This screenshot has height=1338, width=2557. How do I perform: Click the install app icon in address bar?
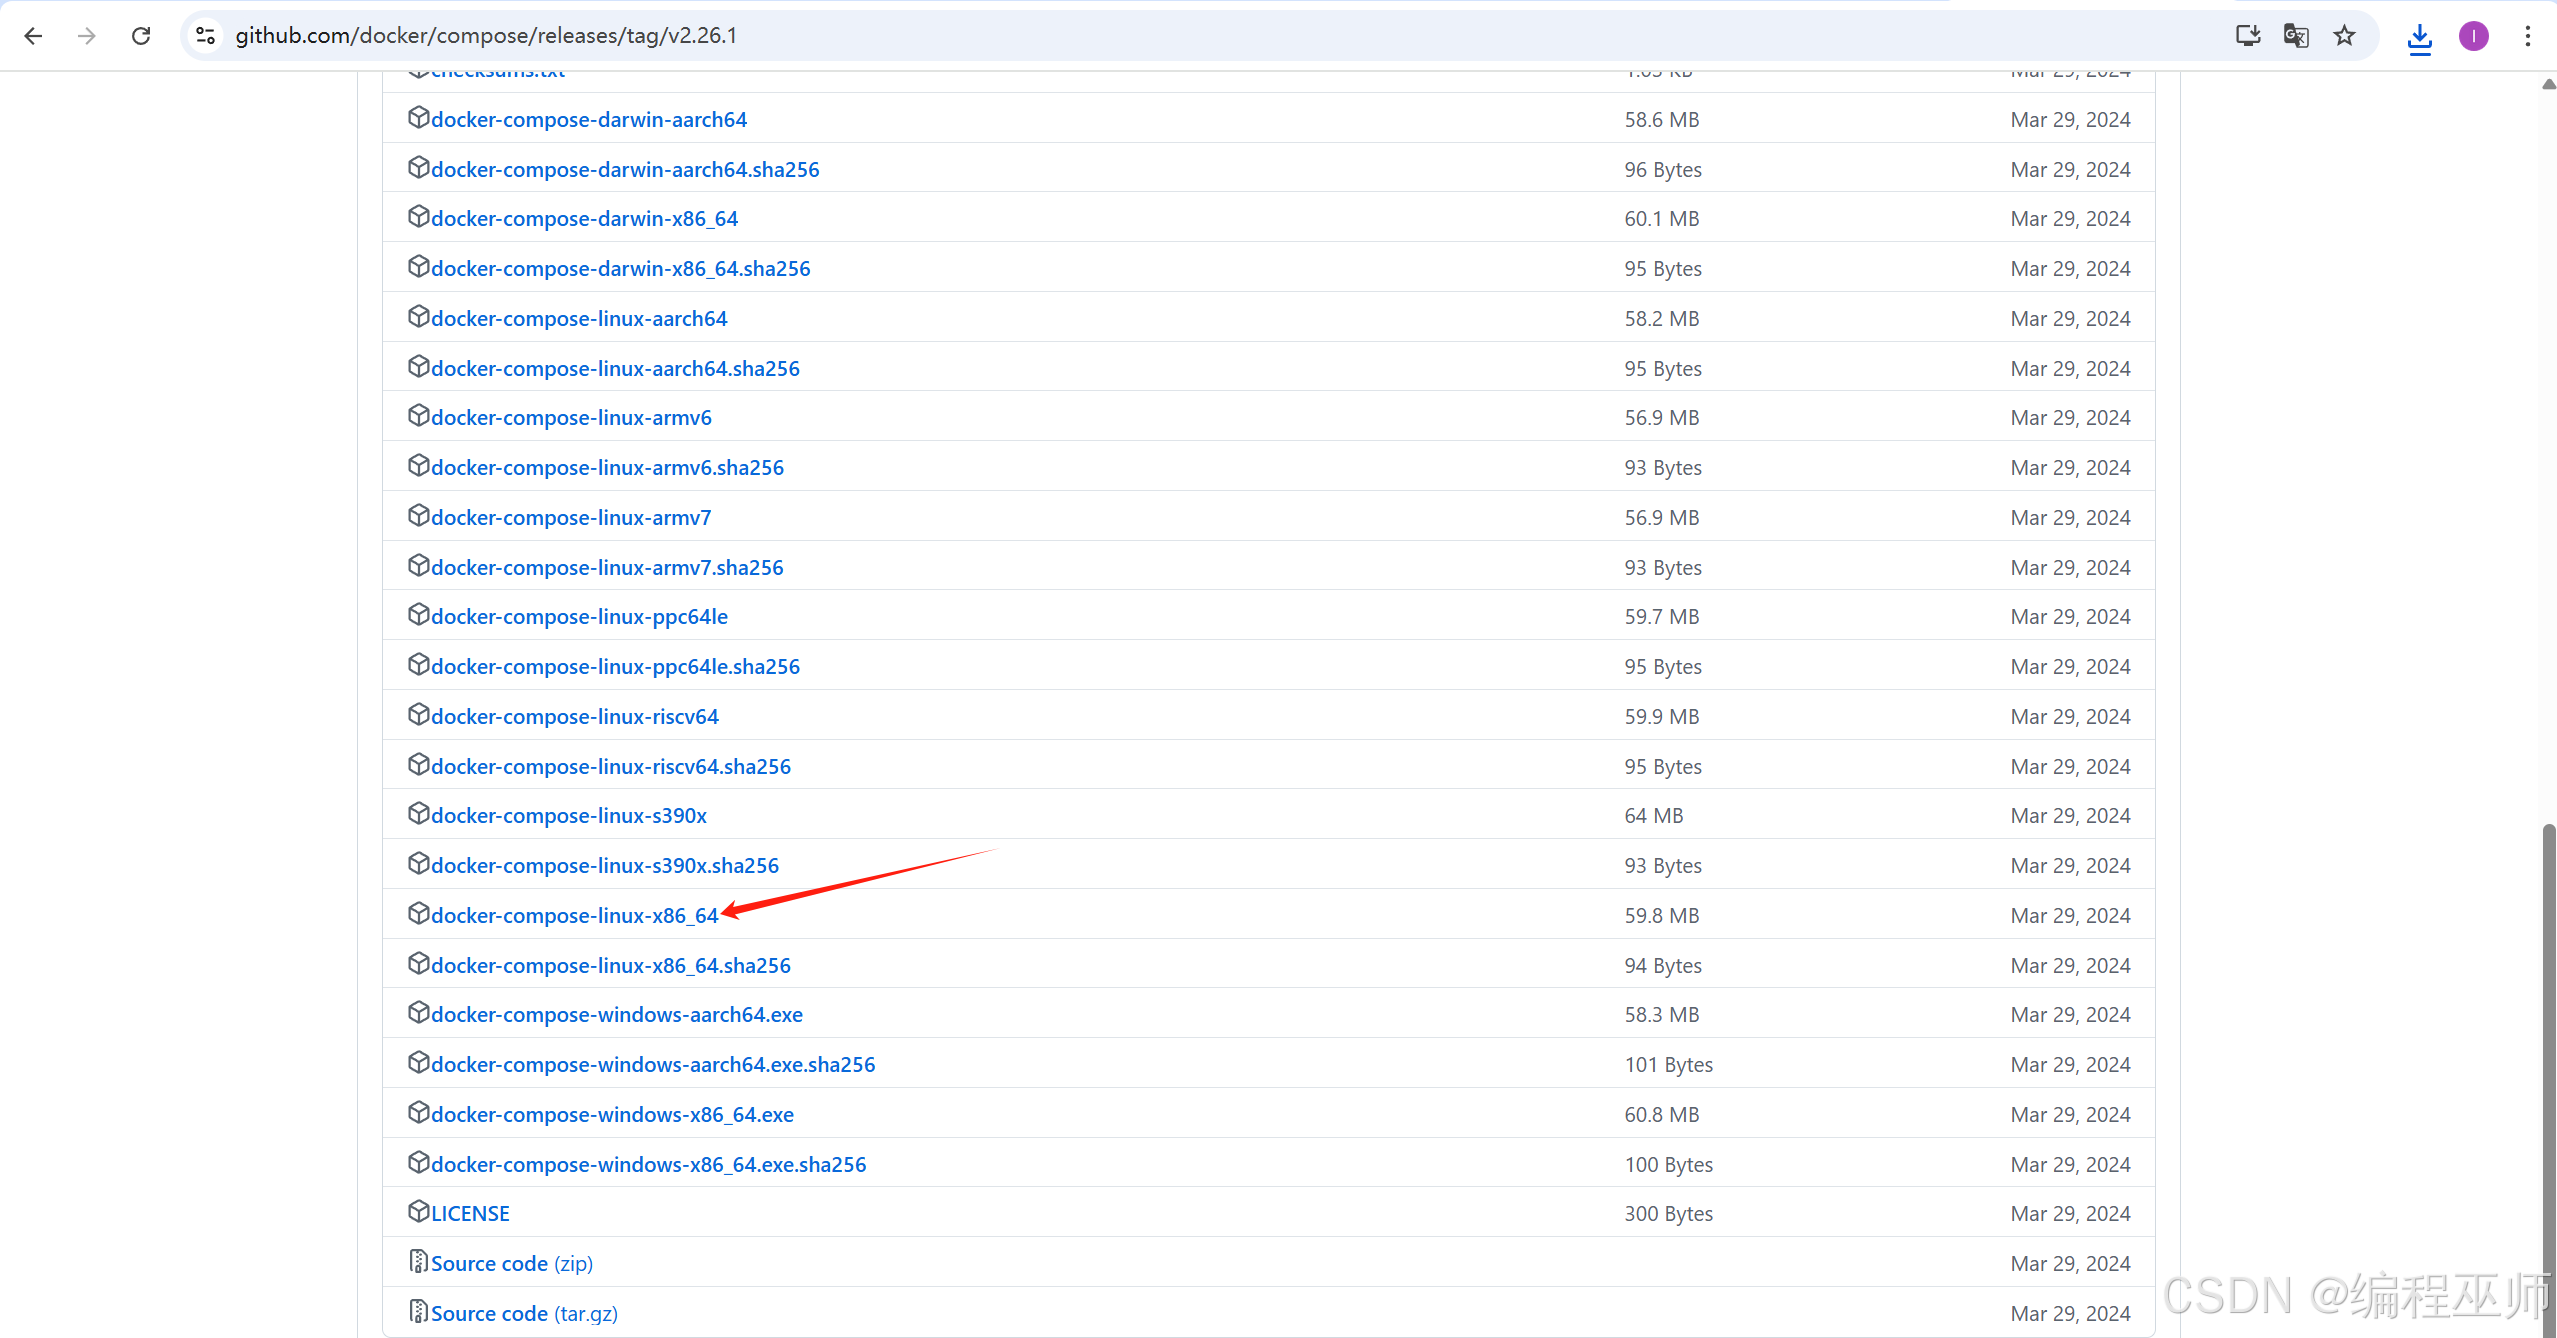(2248, 36)
